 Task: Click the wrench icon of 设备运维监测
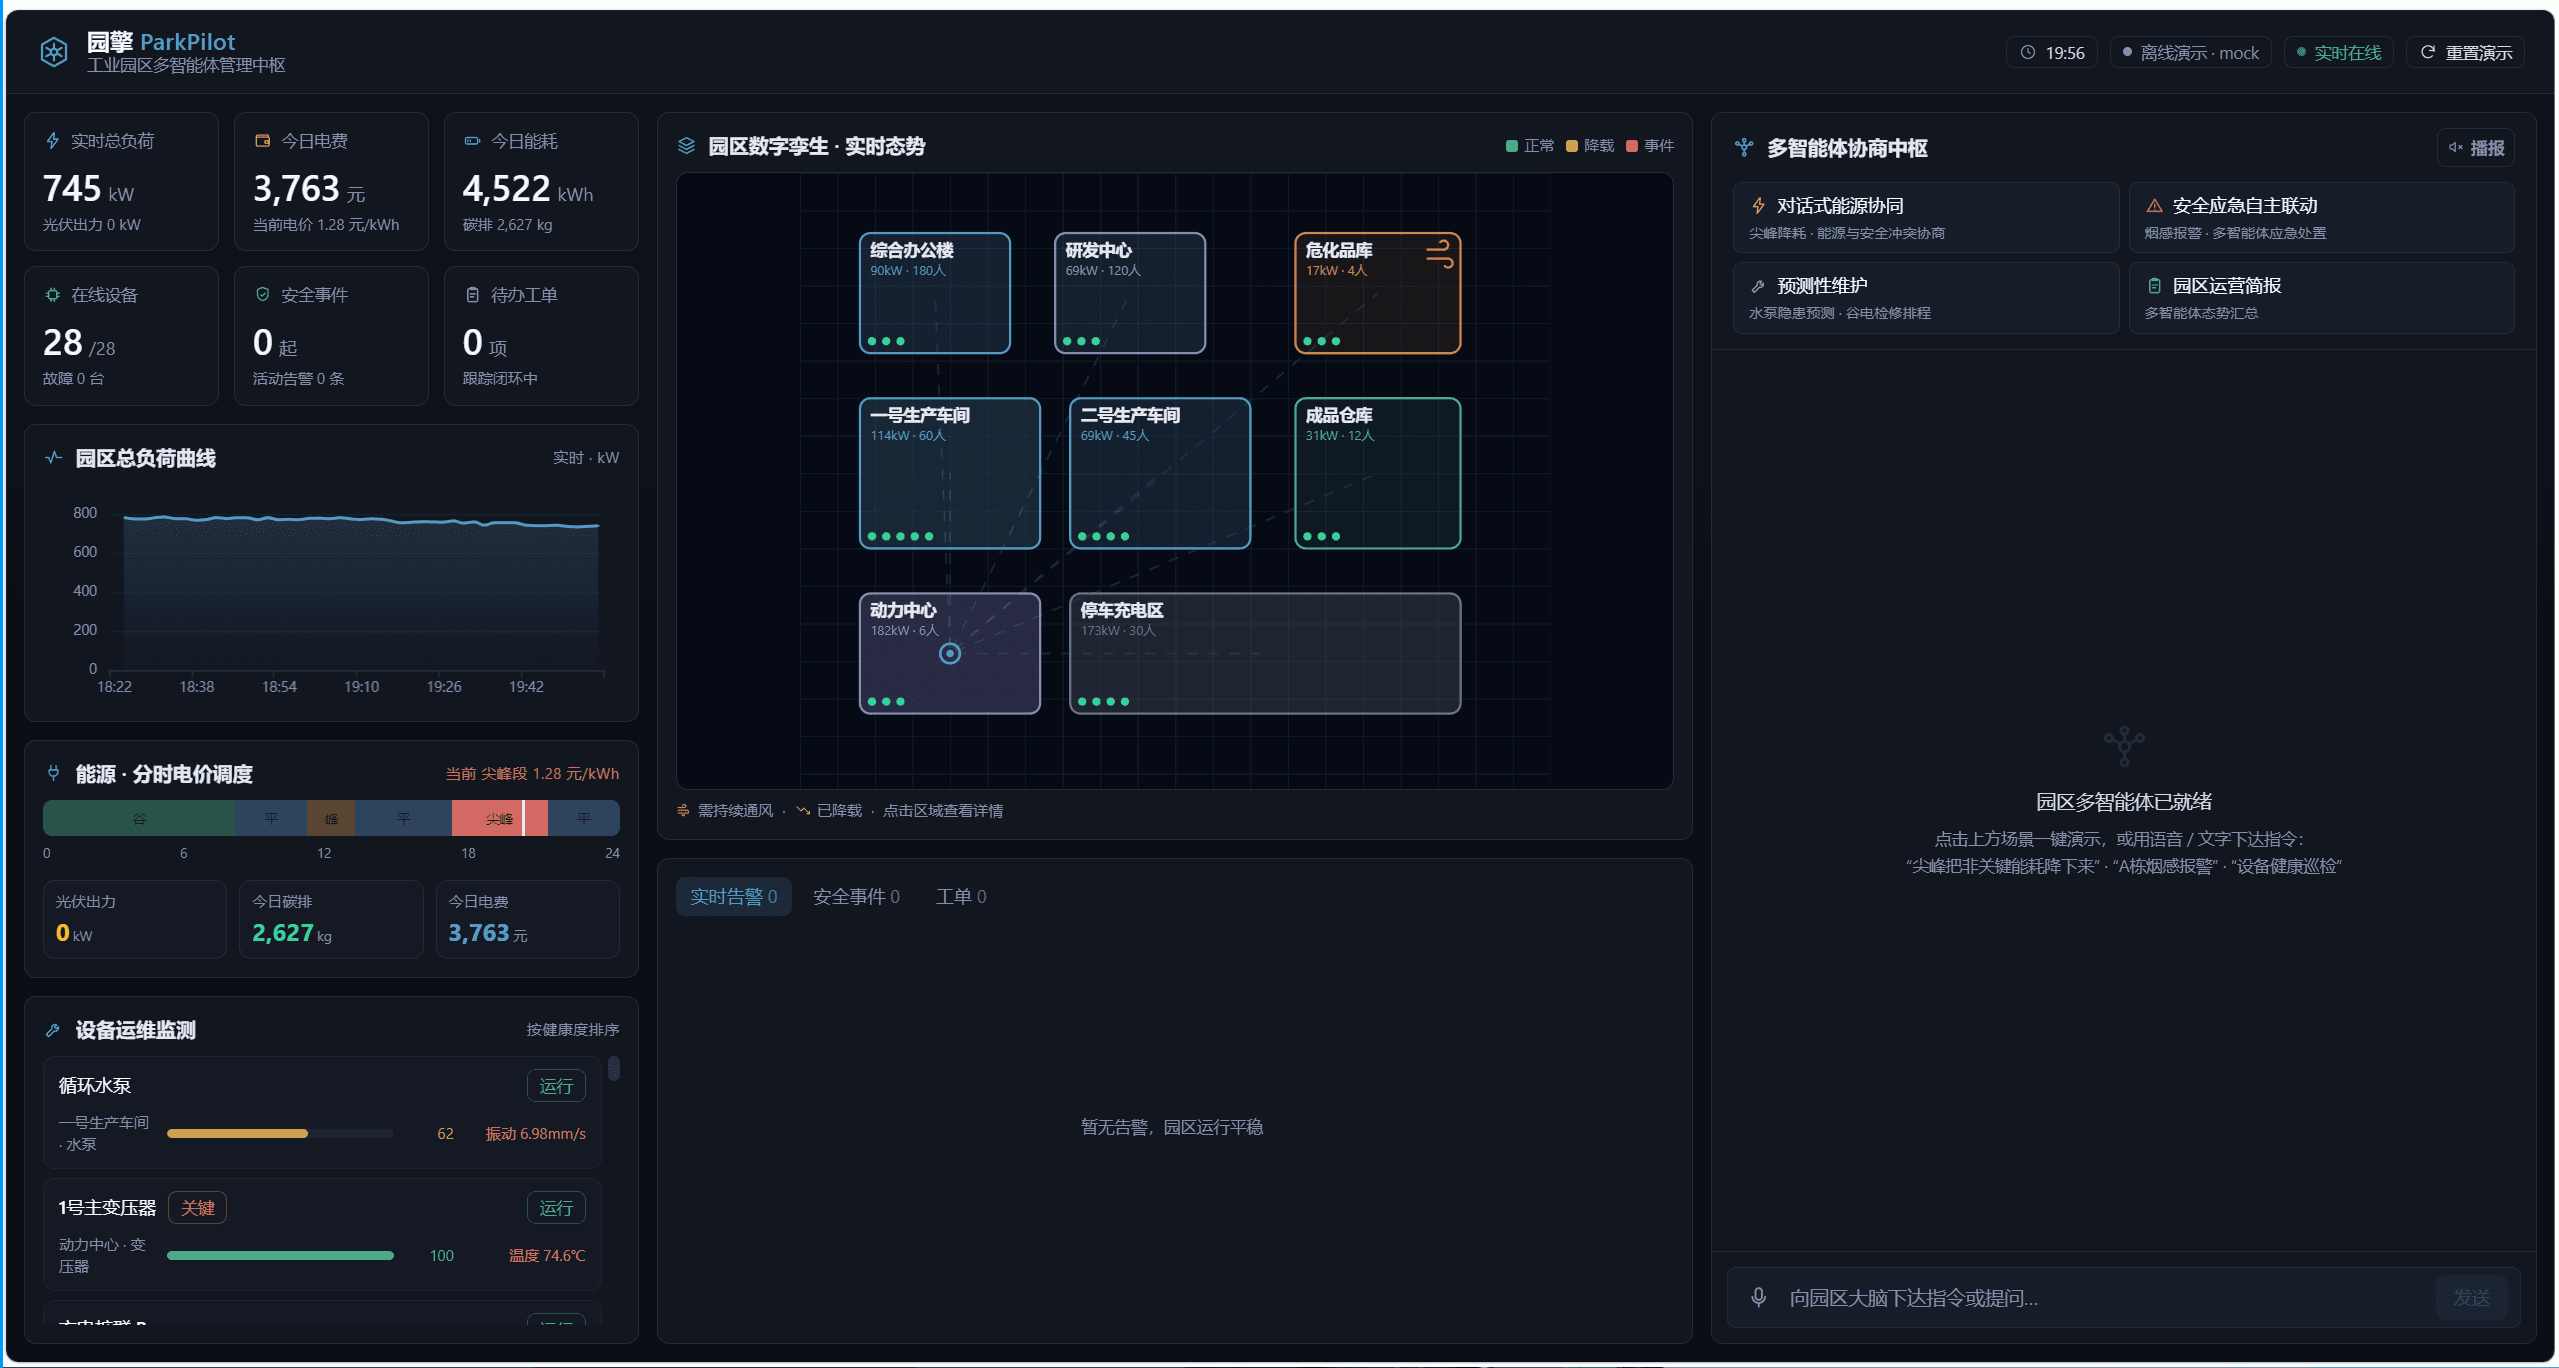point(54,1030)
